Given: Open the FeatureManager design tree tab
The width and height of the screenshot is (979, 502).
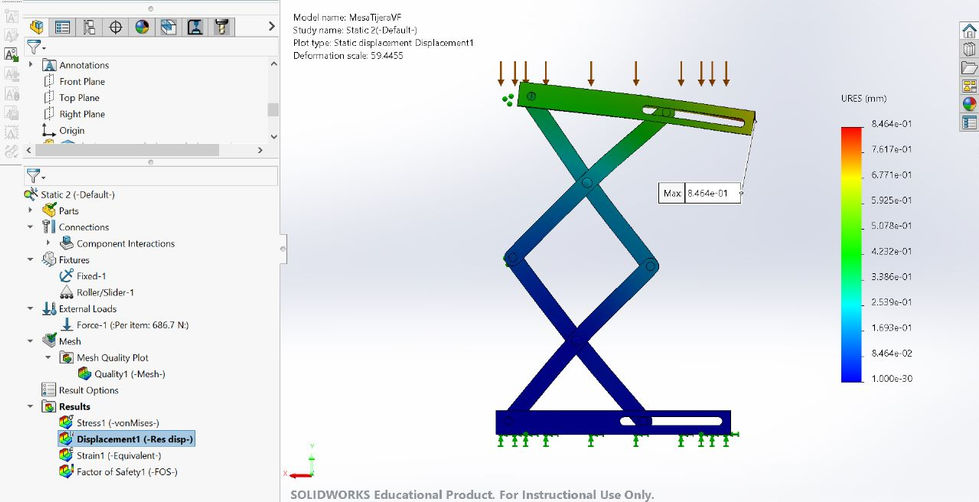Looking at the screenshot, I should click(37, 27).
